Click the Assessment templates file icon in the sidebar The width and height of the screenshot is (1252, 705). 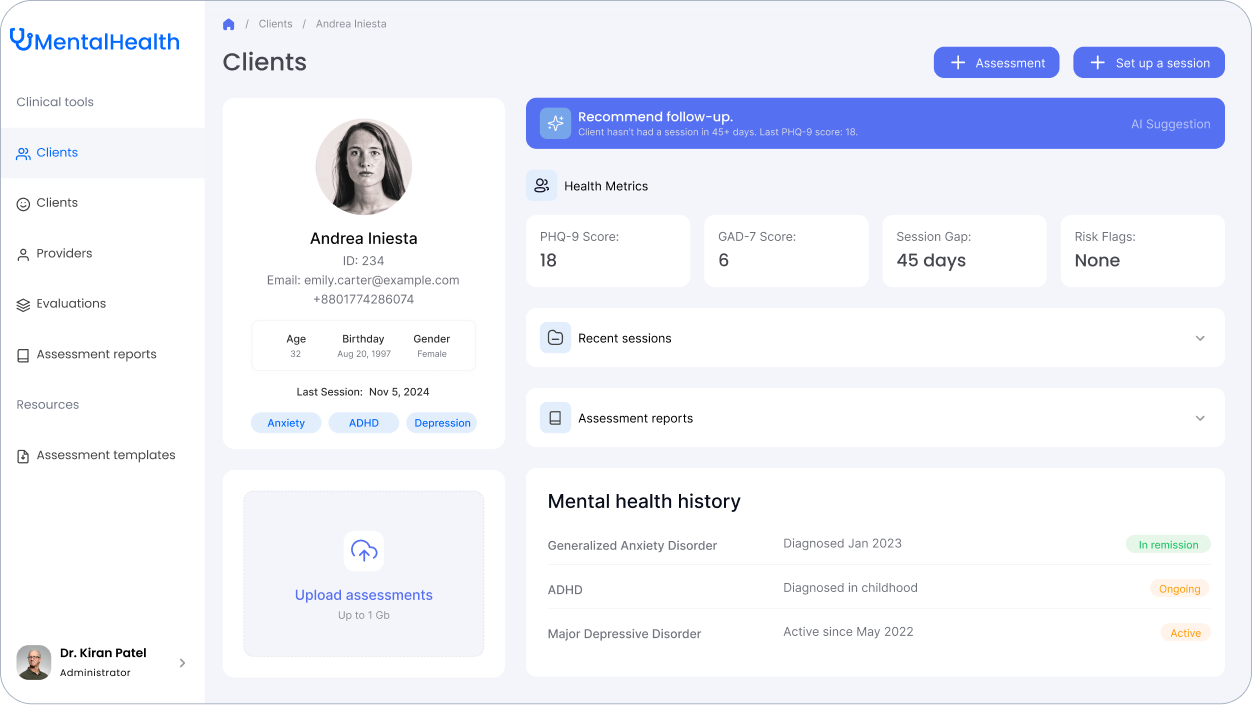[x=23, y=456]
